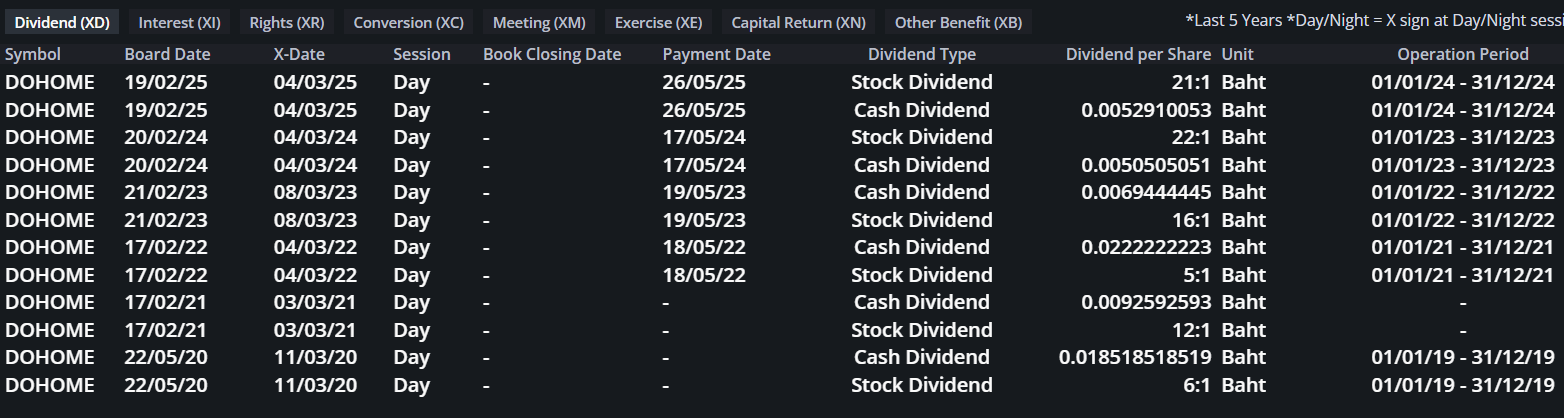Click the 17/05/24 payment date in 22:1 row
This screenshot has height=418, width=1564.
(704, 137)
